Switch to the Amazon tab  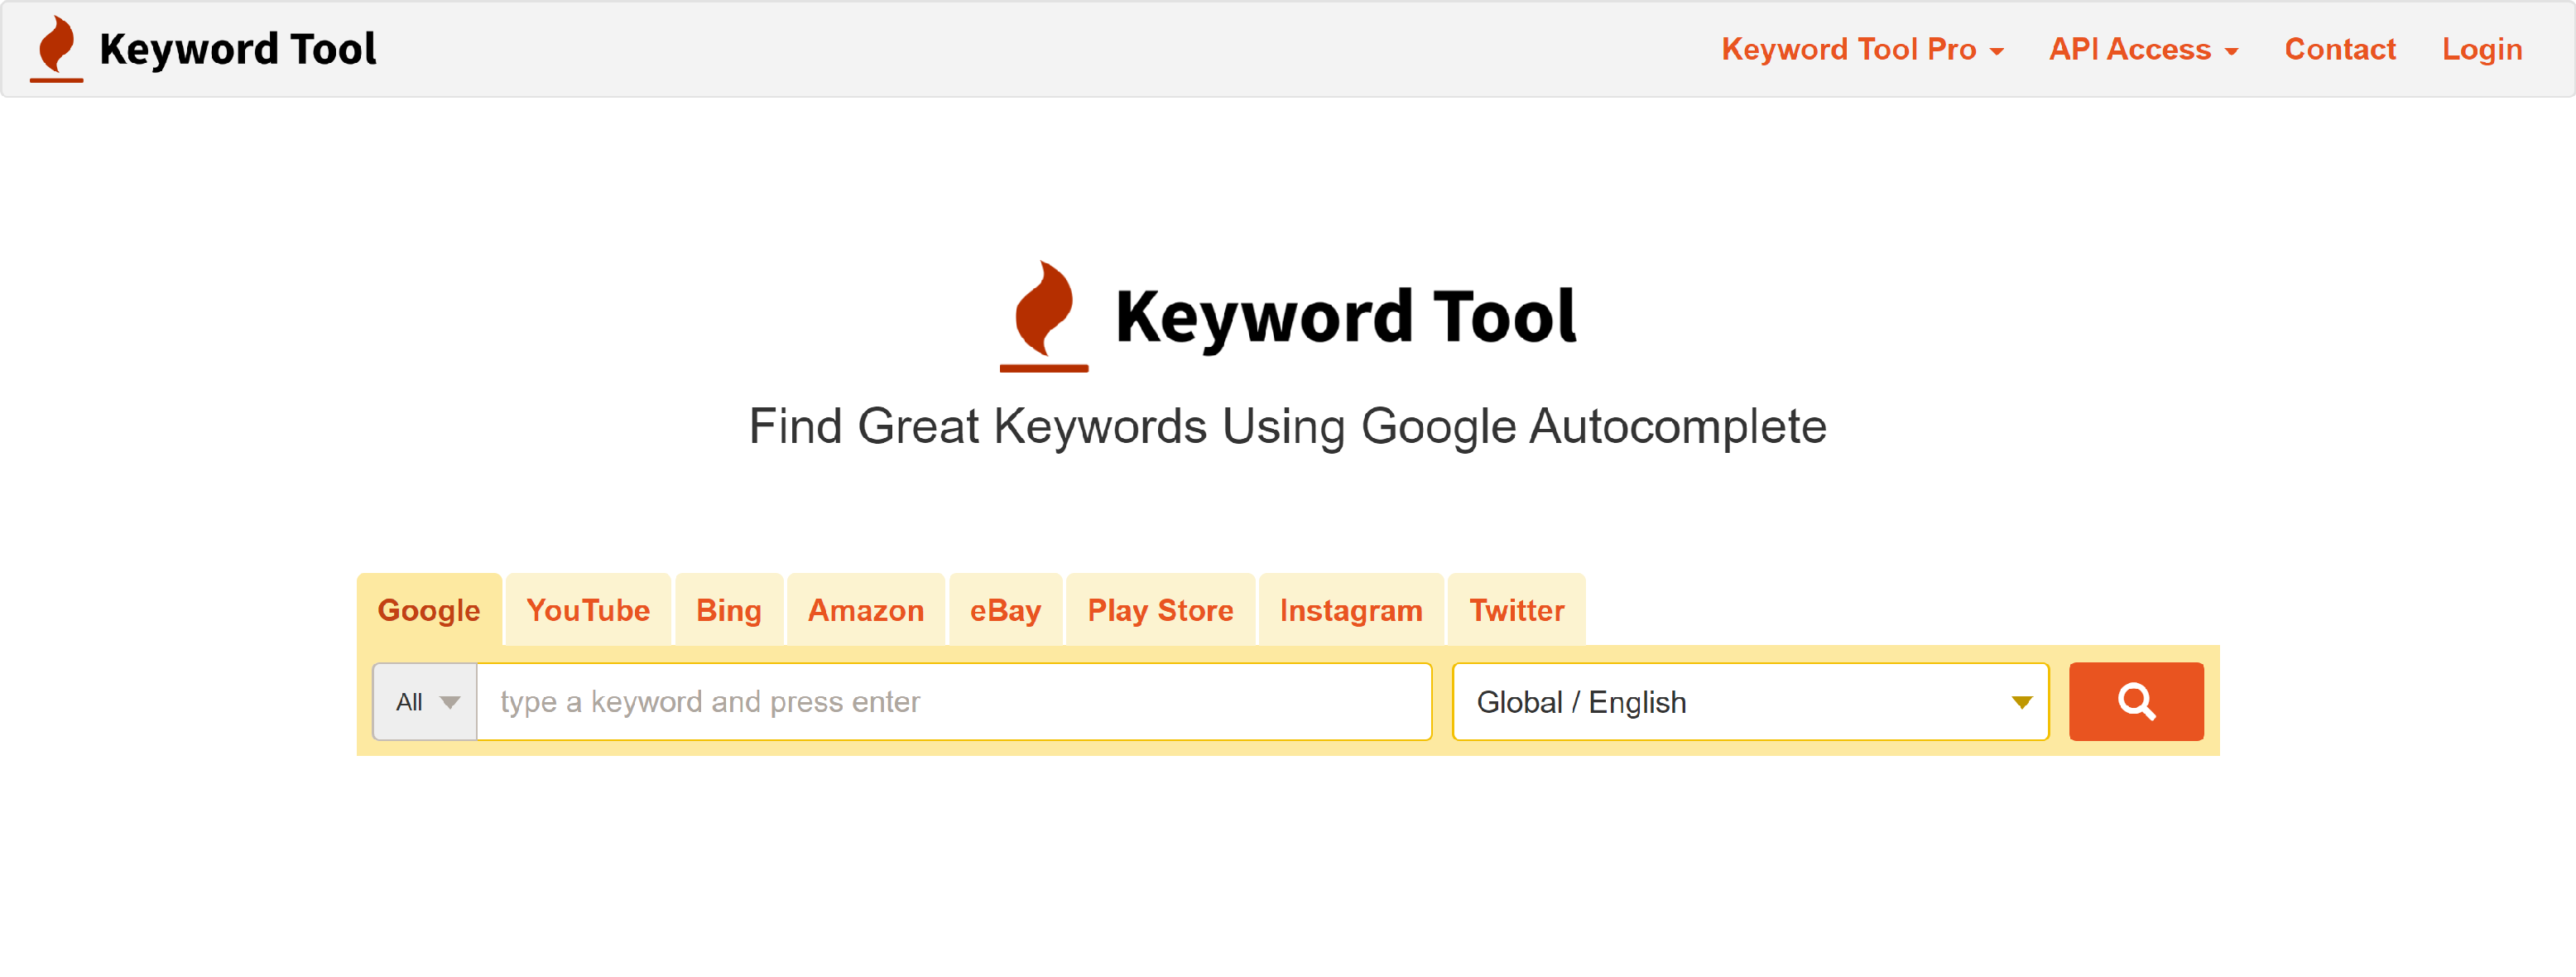tap(866, 609)
